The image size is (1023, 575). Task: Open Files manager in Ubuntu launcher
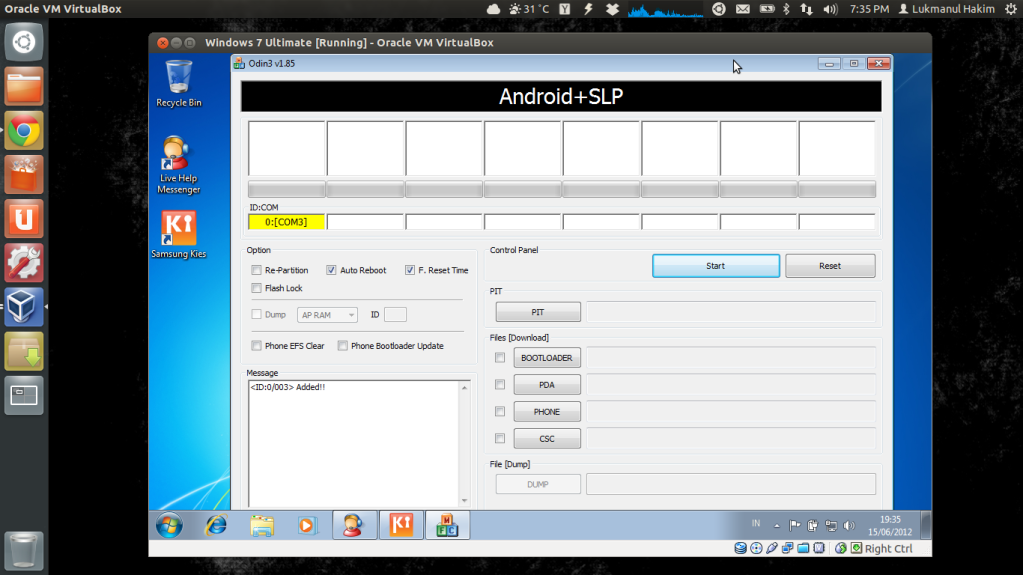24,86
